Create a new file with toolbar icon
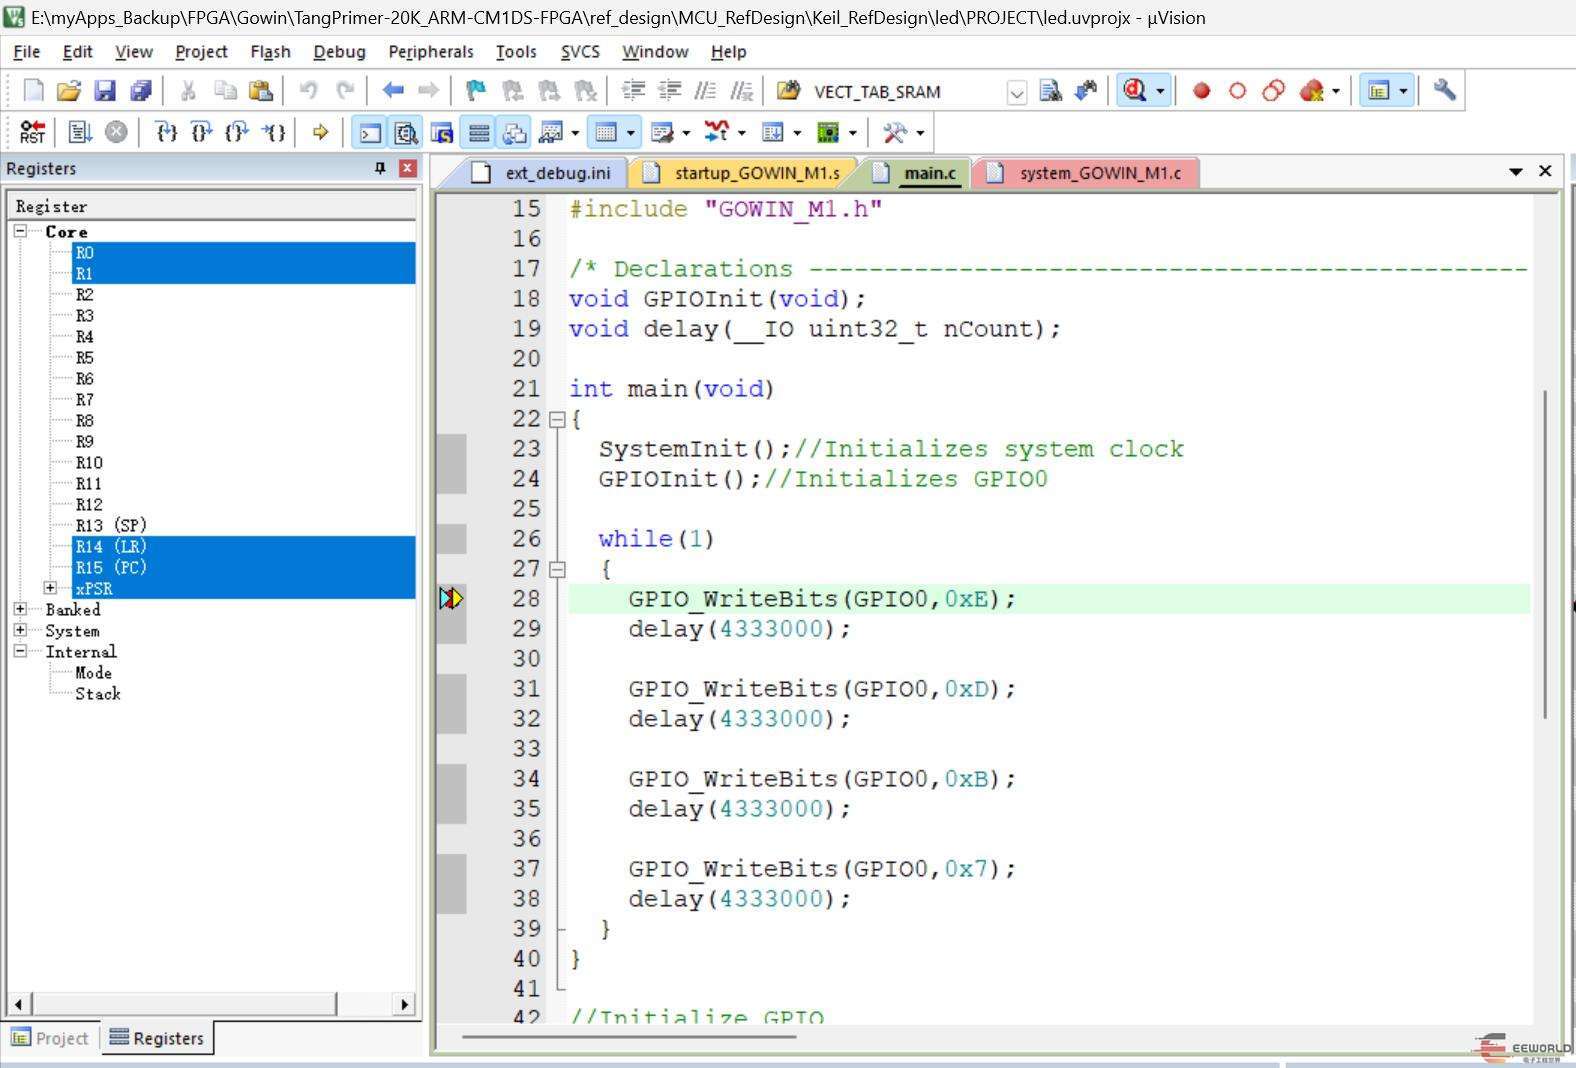The image size is (1576, 1068). tap(33, 91)
